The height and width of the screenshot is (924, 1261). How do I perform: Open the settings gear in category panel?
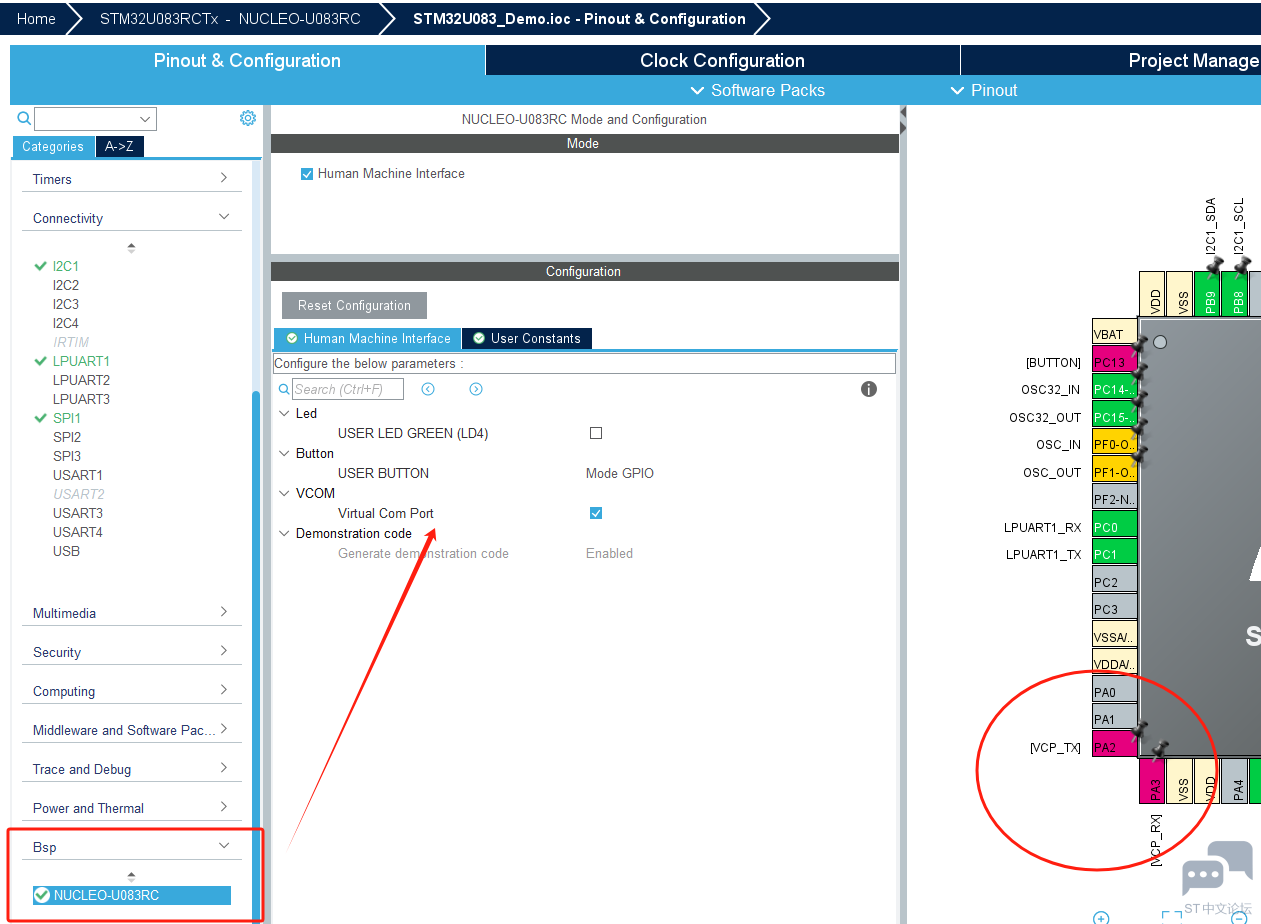[248, 118]
